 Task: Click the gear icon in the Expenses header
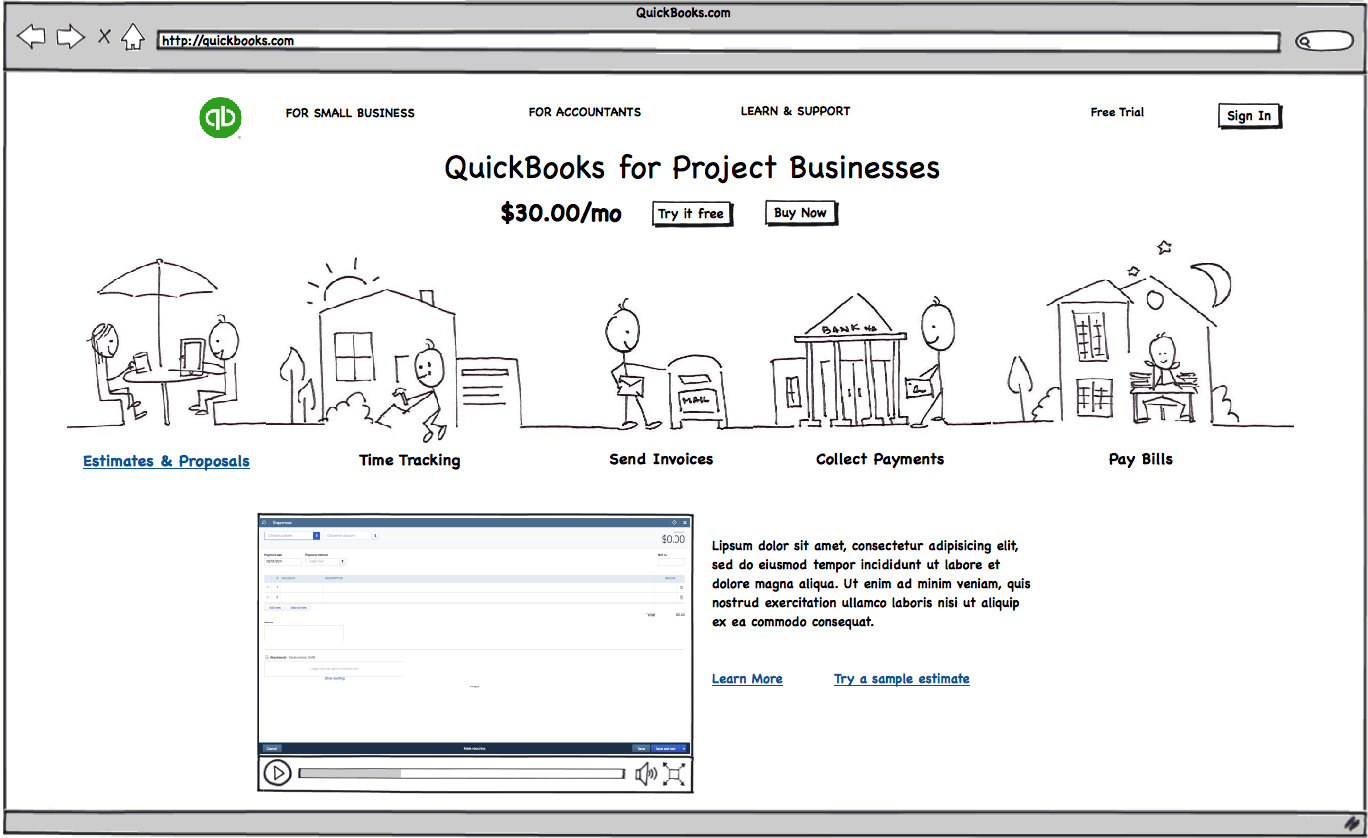pos(674,523)
